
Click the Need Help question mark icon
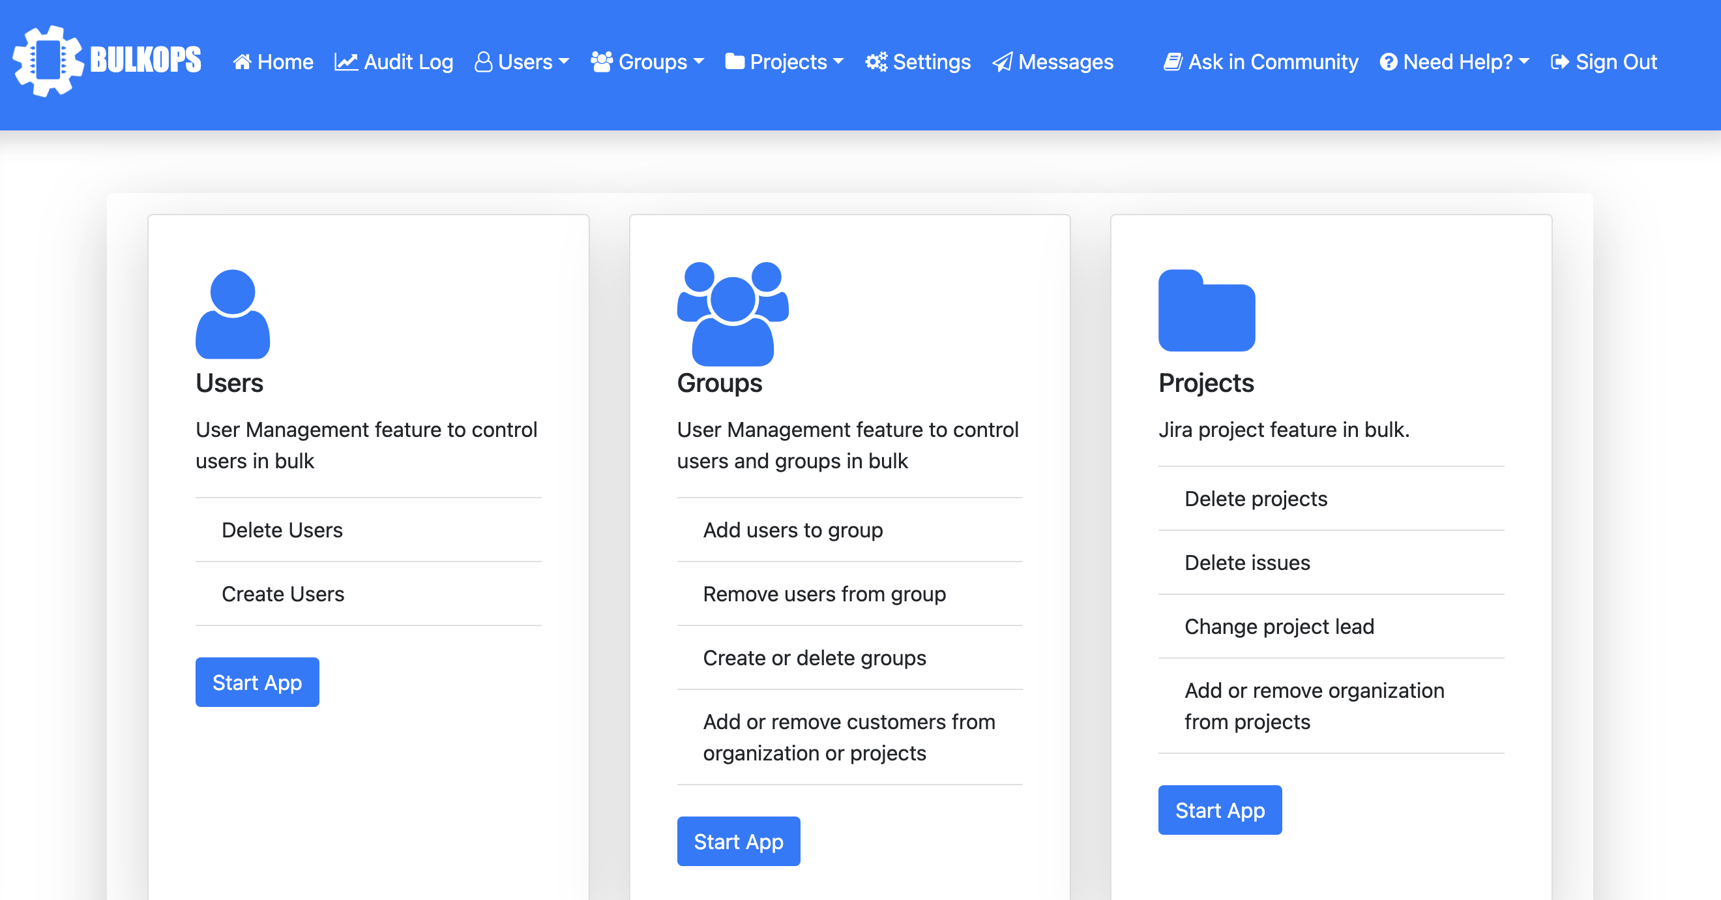point(1389,62)
